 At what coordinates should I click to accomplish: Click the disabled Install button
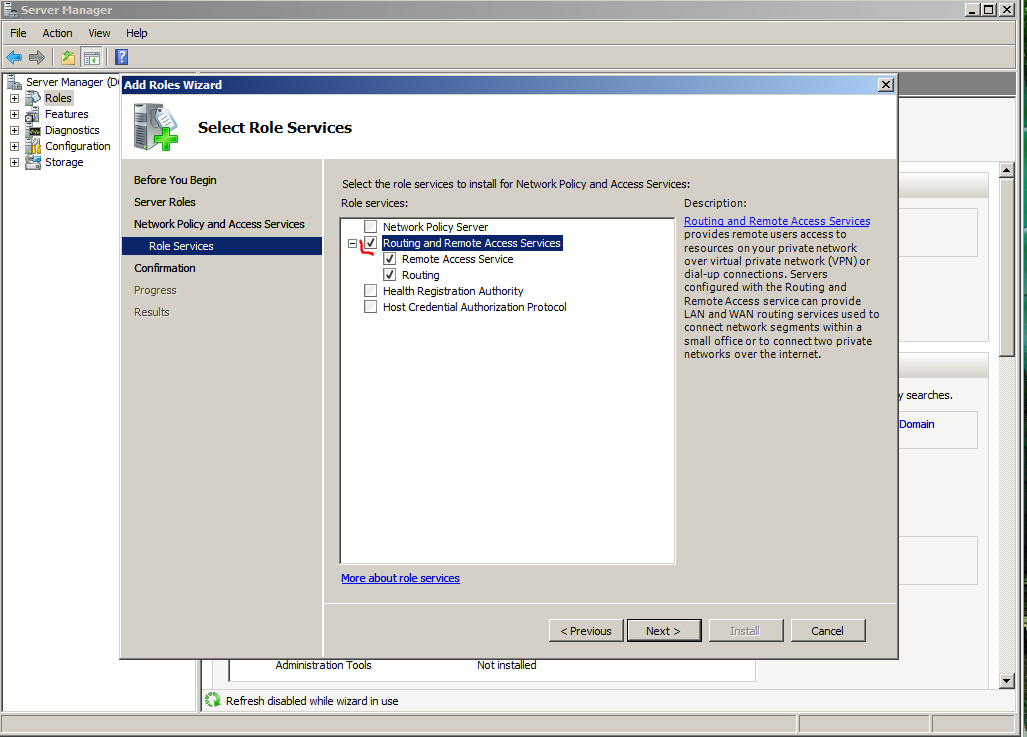tap(746, 631)
